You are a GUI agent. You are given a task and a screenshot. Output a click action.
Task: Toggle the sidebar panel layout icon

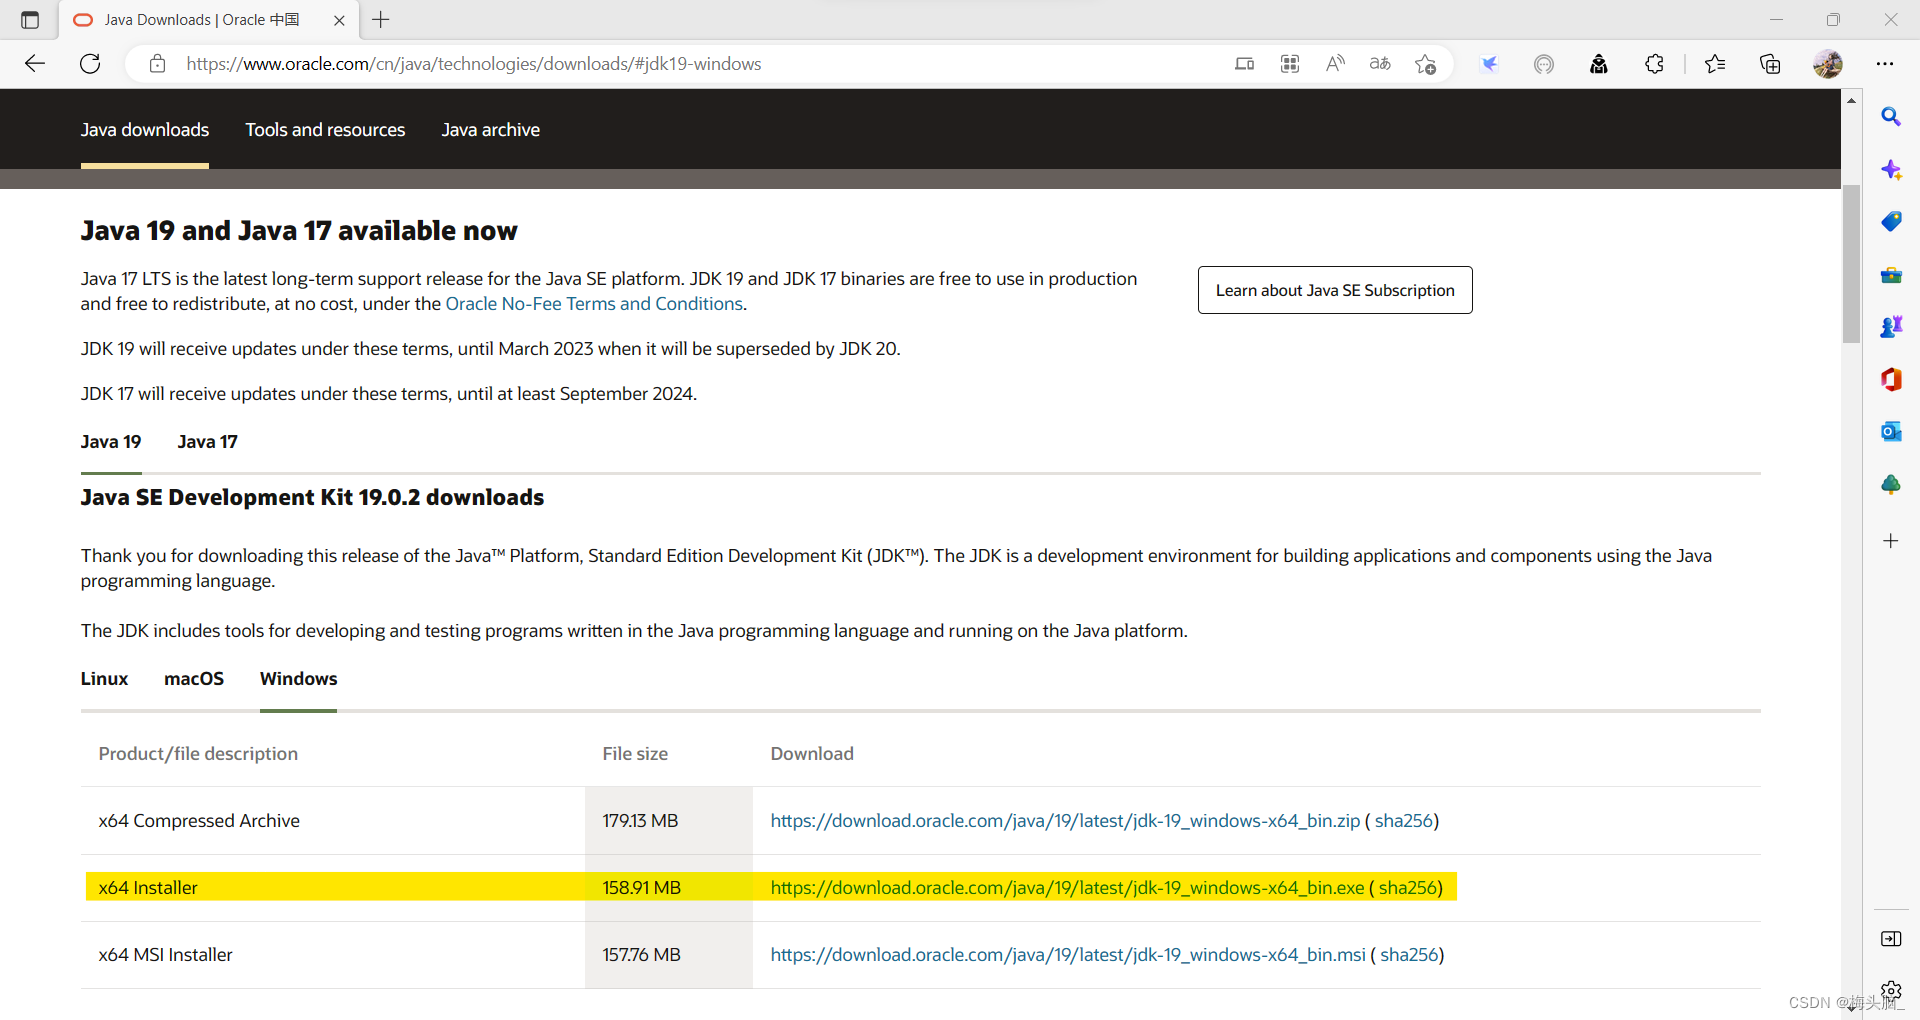point(1891,939)
